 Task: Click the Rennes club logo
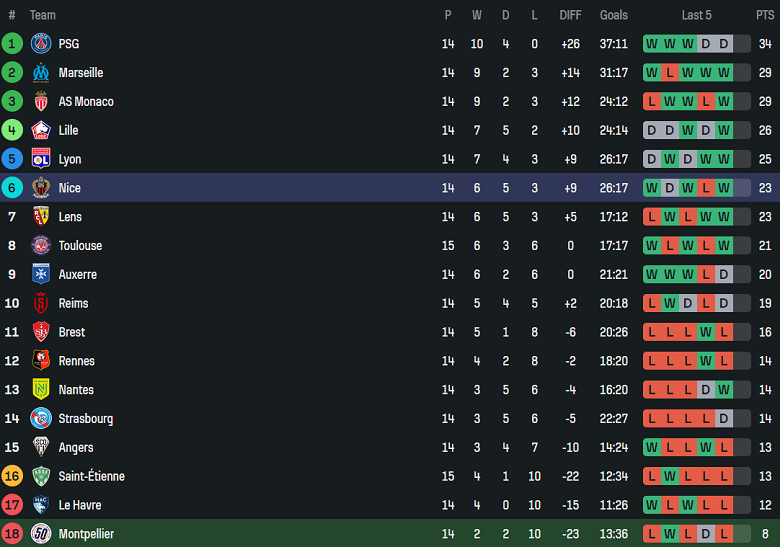coord(41,361)
